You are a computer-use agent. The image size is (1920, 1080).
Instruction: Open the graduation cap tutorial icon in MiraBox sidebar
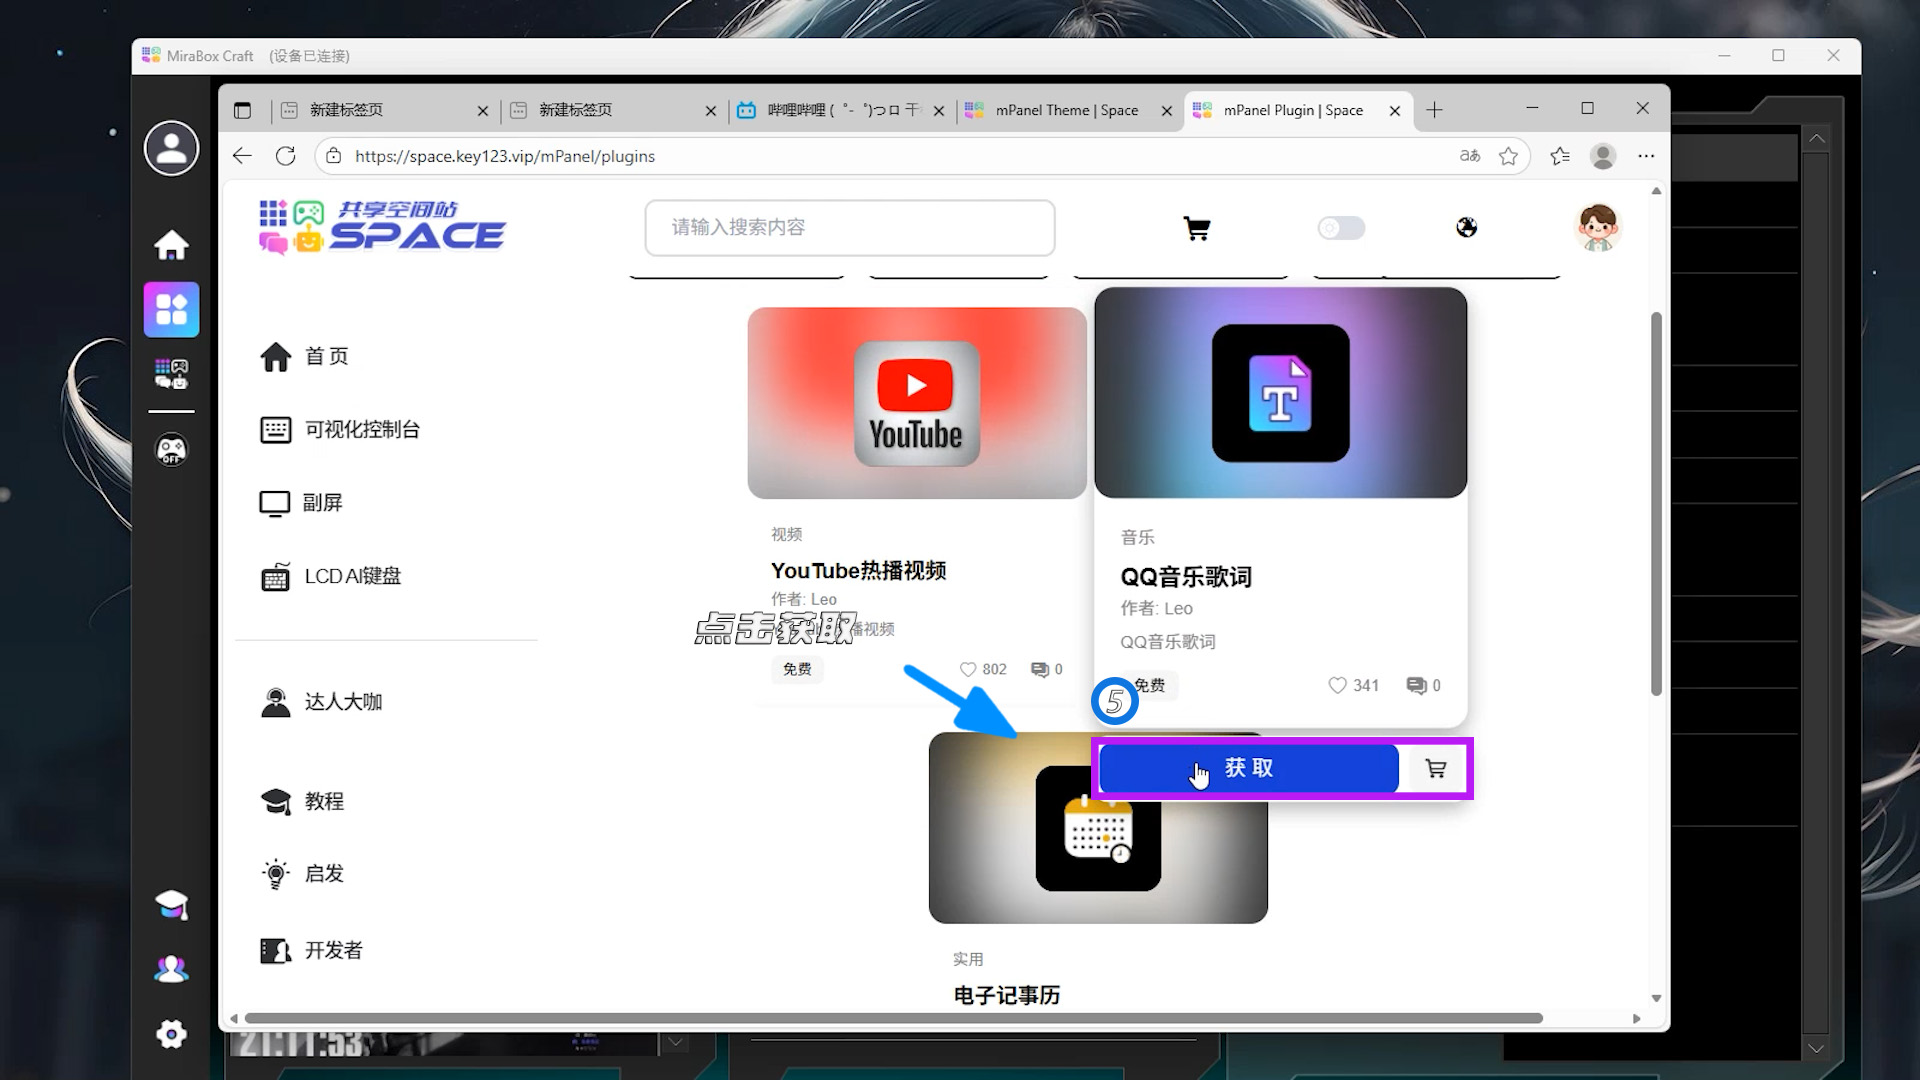[171, 905]
